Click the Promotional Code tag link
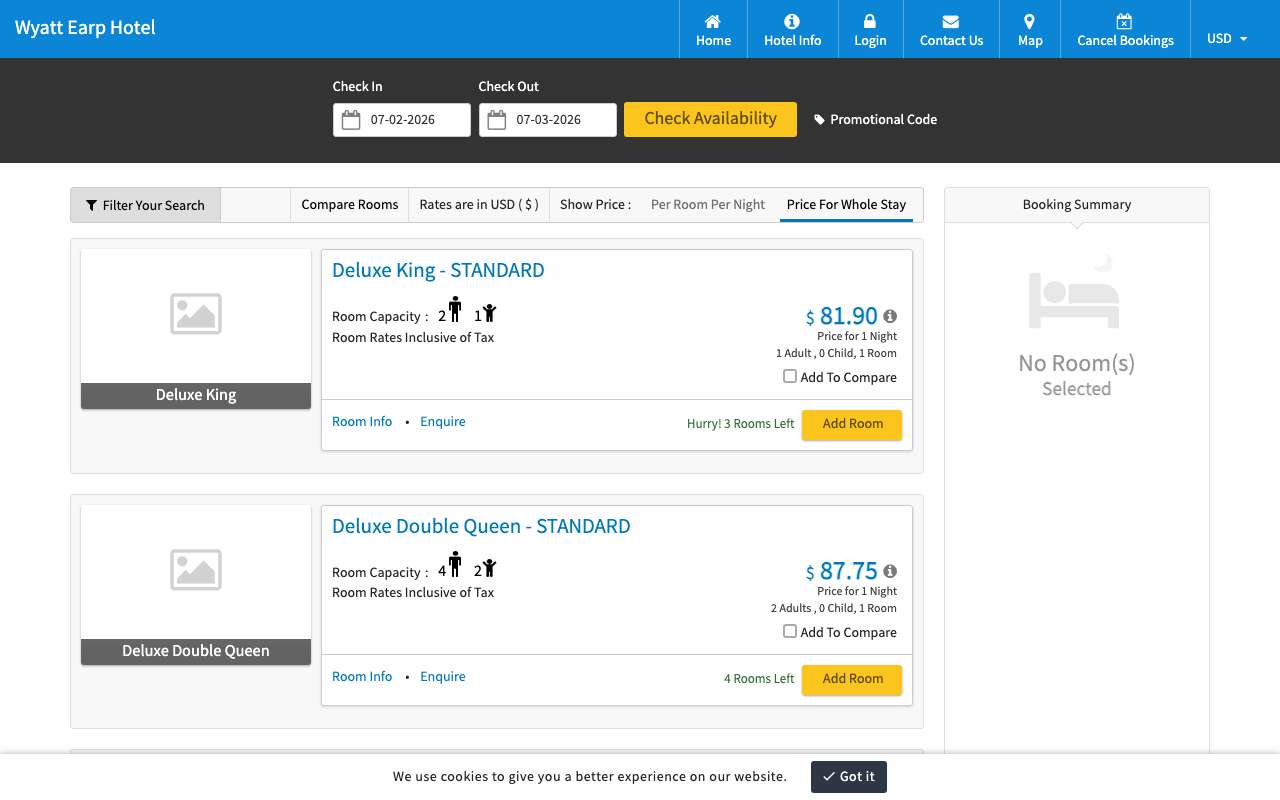 [x=876, y=119]
